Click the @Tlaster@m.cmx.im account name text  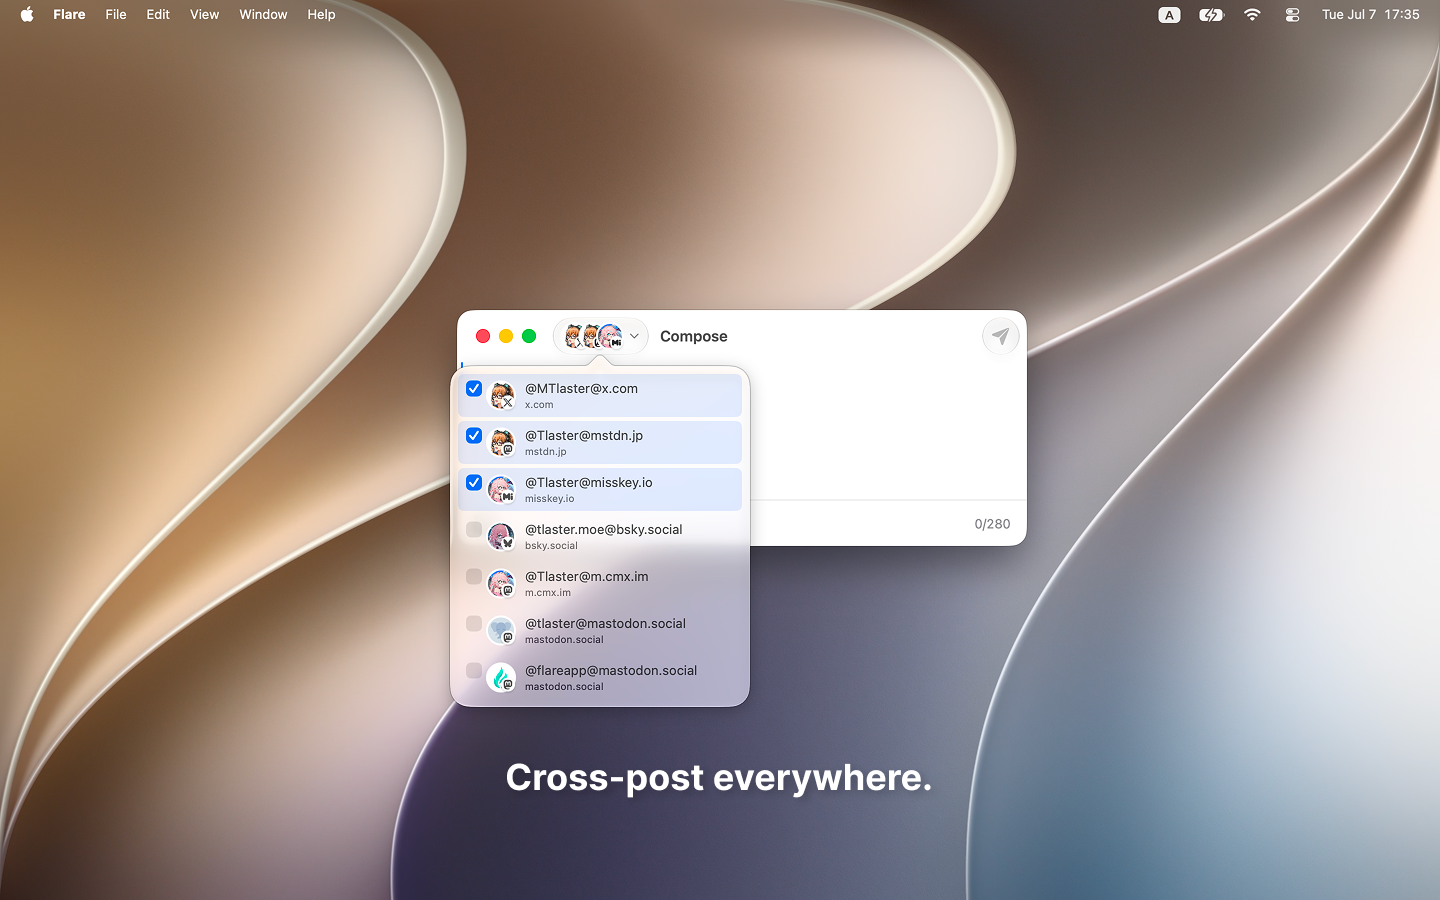click(x=586, y=576)
